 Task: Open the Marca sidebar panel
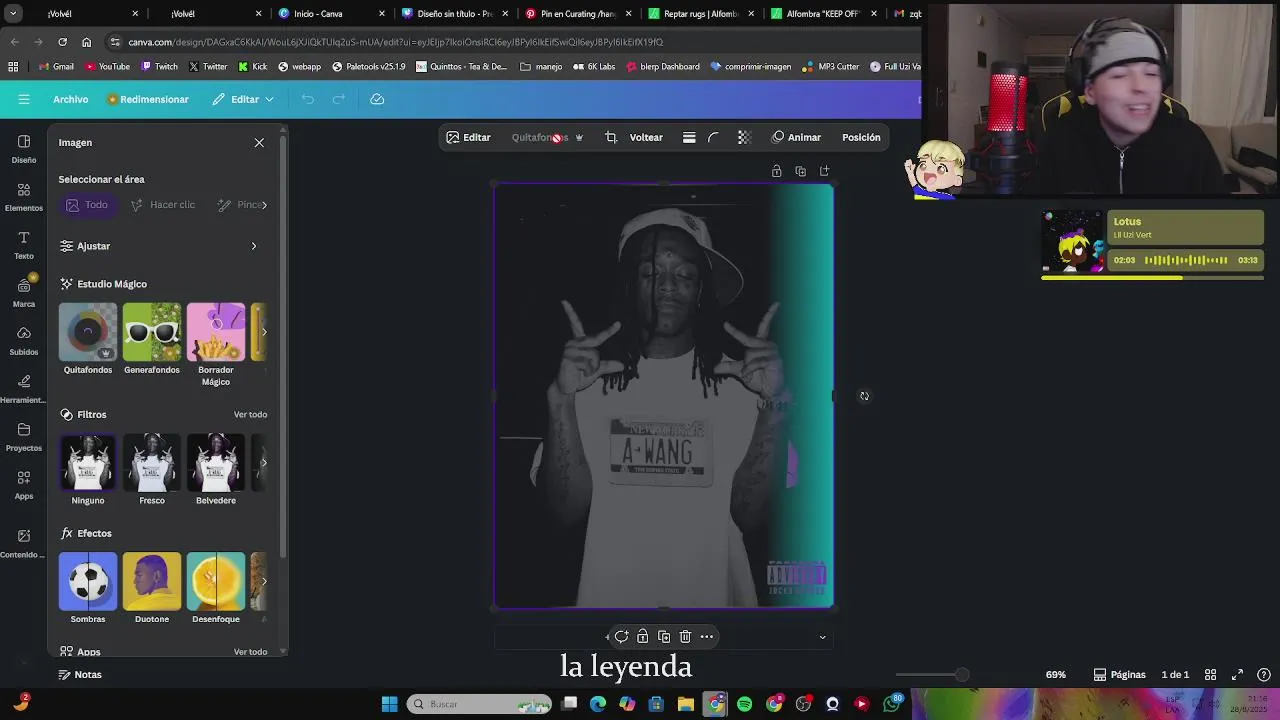24,292
